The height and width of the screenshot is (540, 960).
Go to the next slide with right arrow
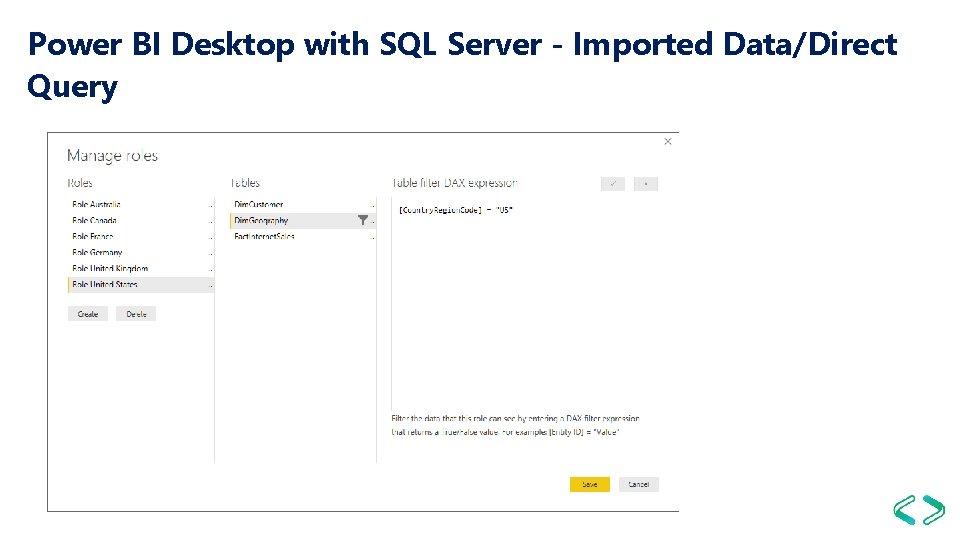click(x=933, y=509)
